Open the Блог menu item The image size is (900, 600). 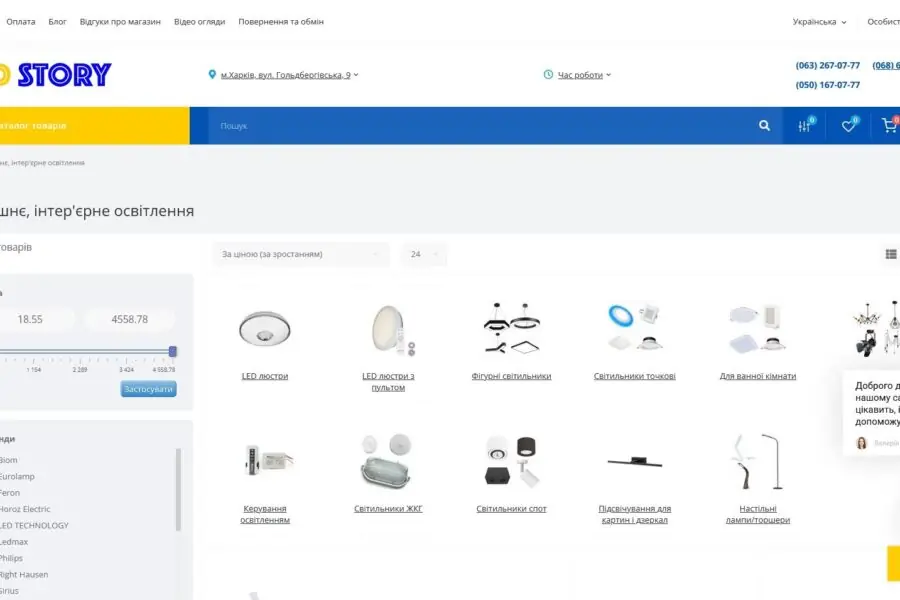58,21
